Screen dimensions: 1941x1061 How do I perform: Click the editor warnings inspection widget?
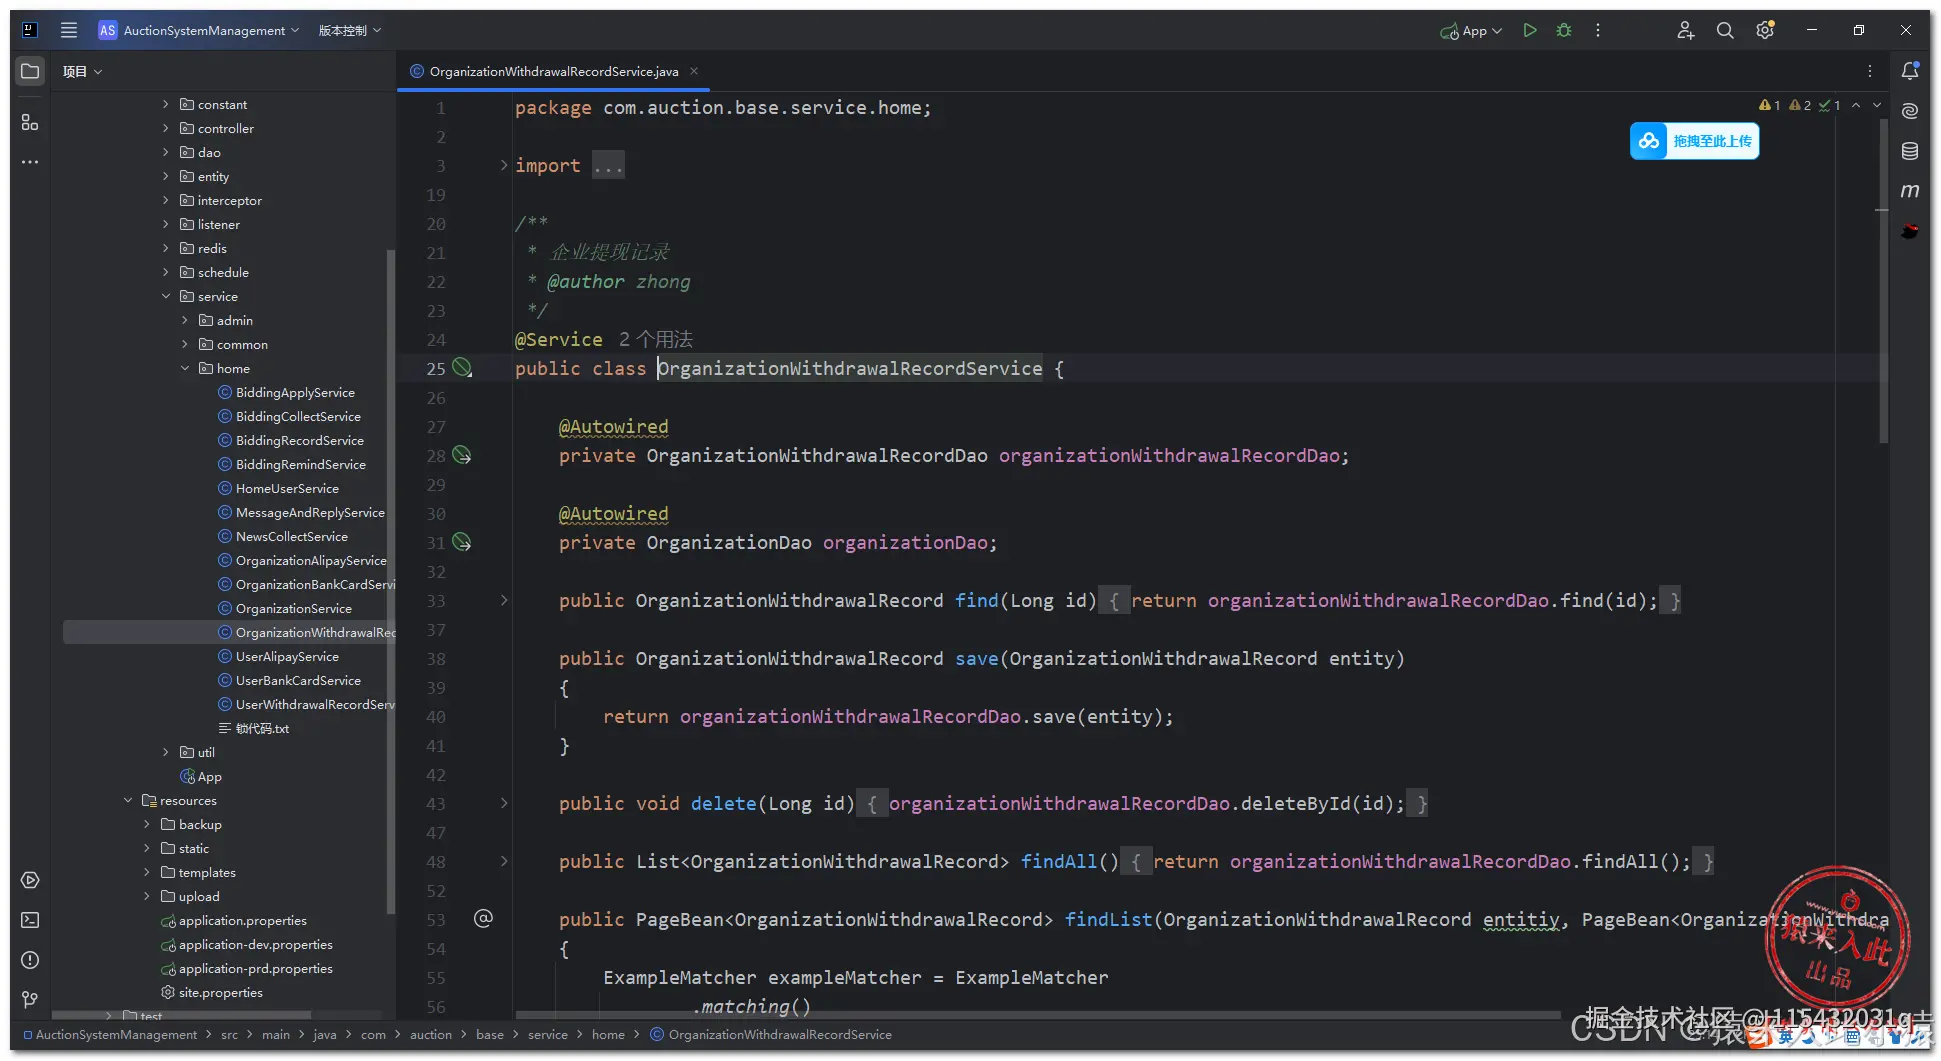(x=1800, y=105)
